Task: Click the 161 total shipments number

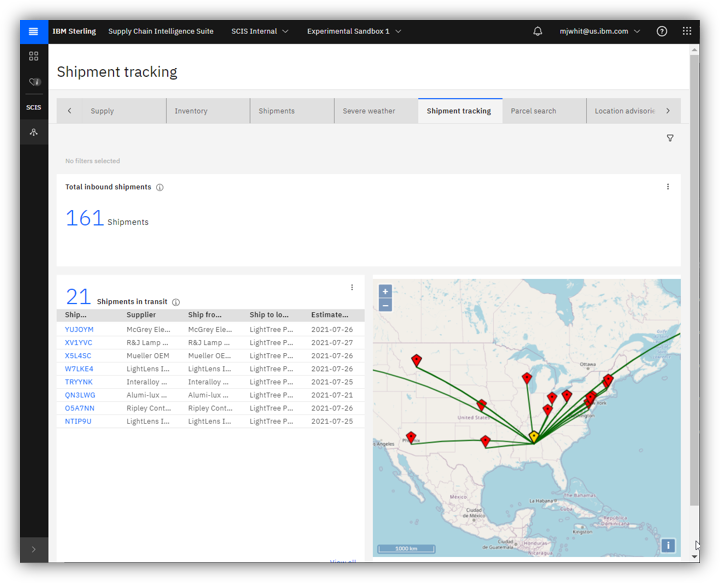Action: point(84,218)
